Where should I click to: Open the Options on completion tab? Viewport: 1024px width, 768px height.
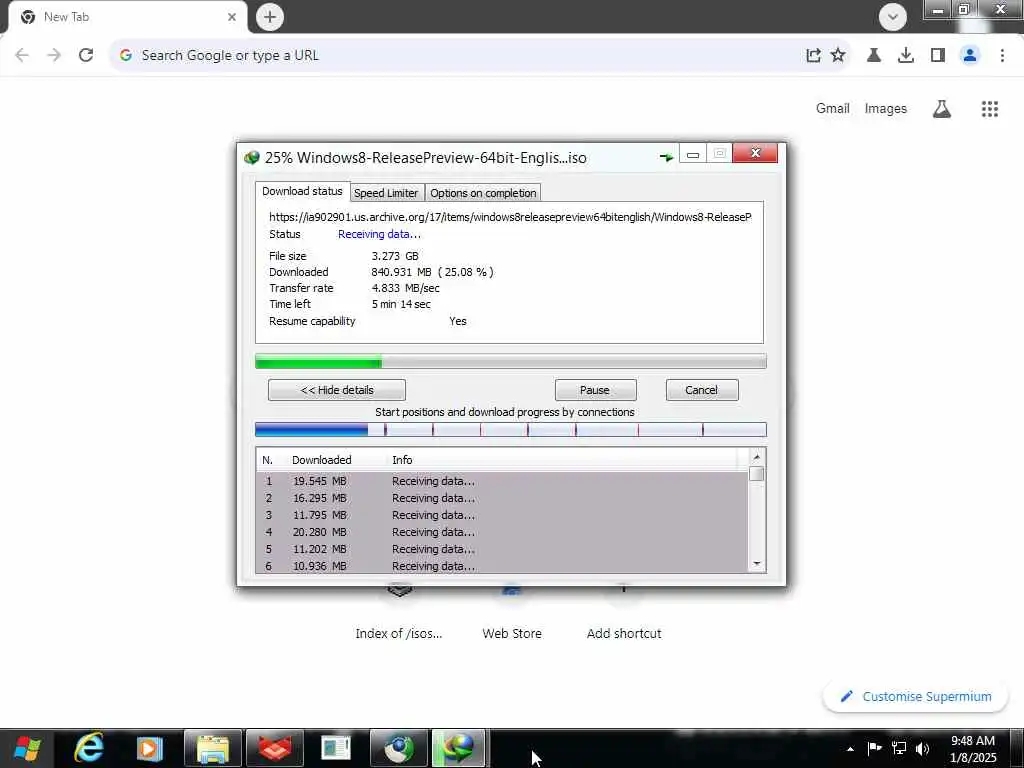483,193
